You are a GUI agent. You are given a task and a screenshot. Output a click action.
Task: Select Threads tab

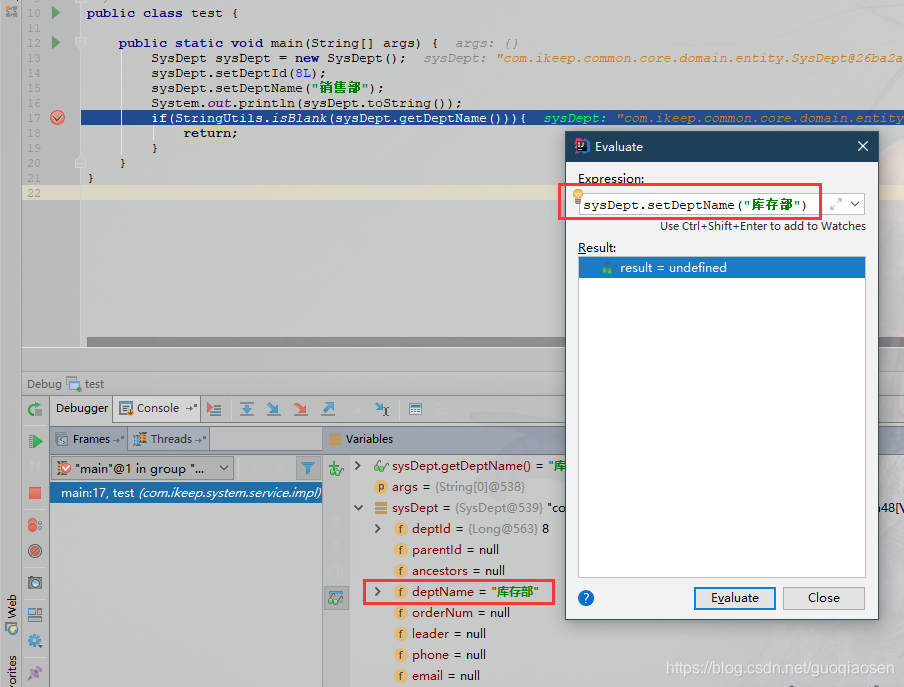tap(168, 439)
